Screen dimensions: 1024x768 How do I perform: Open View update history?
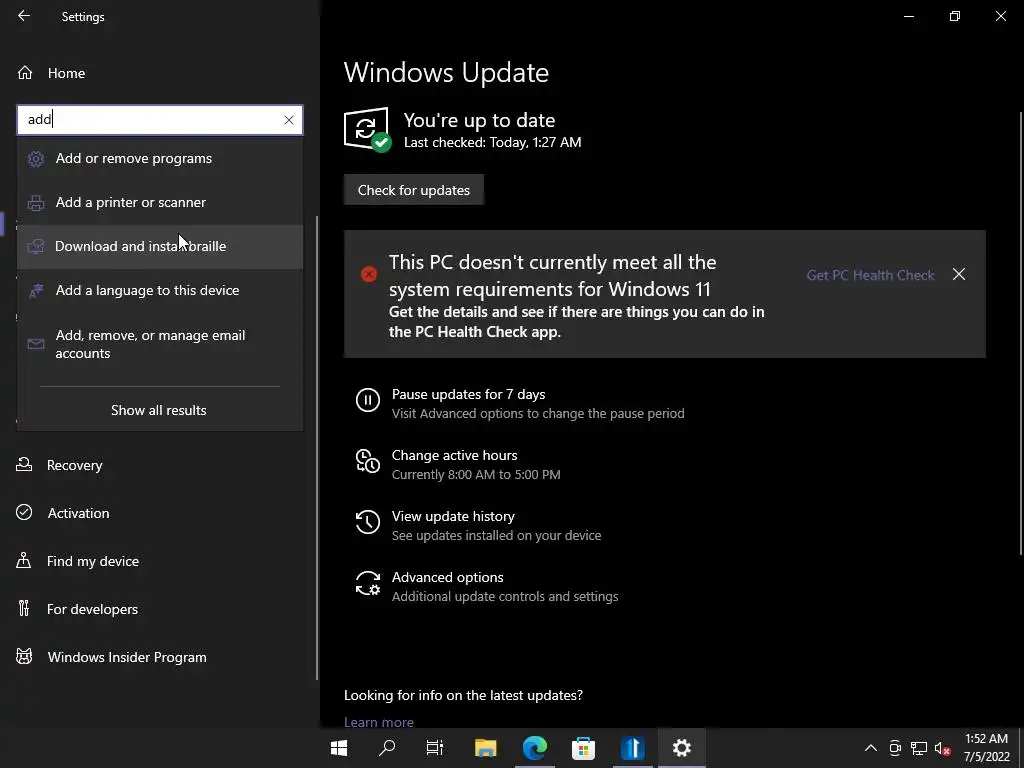(x=453, y=517)
